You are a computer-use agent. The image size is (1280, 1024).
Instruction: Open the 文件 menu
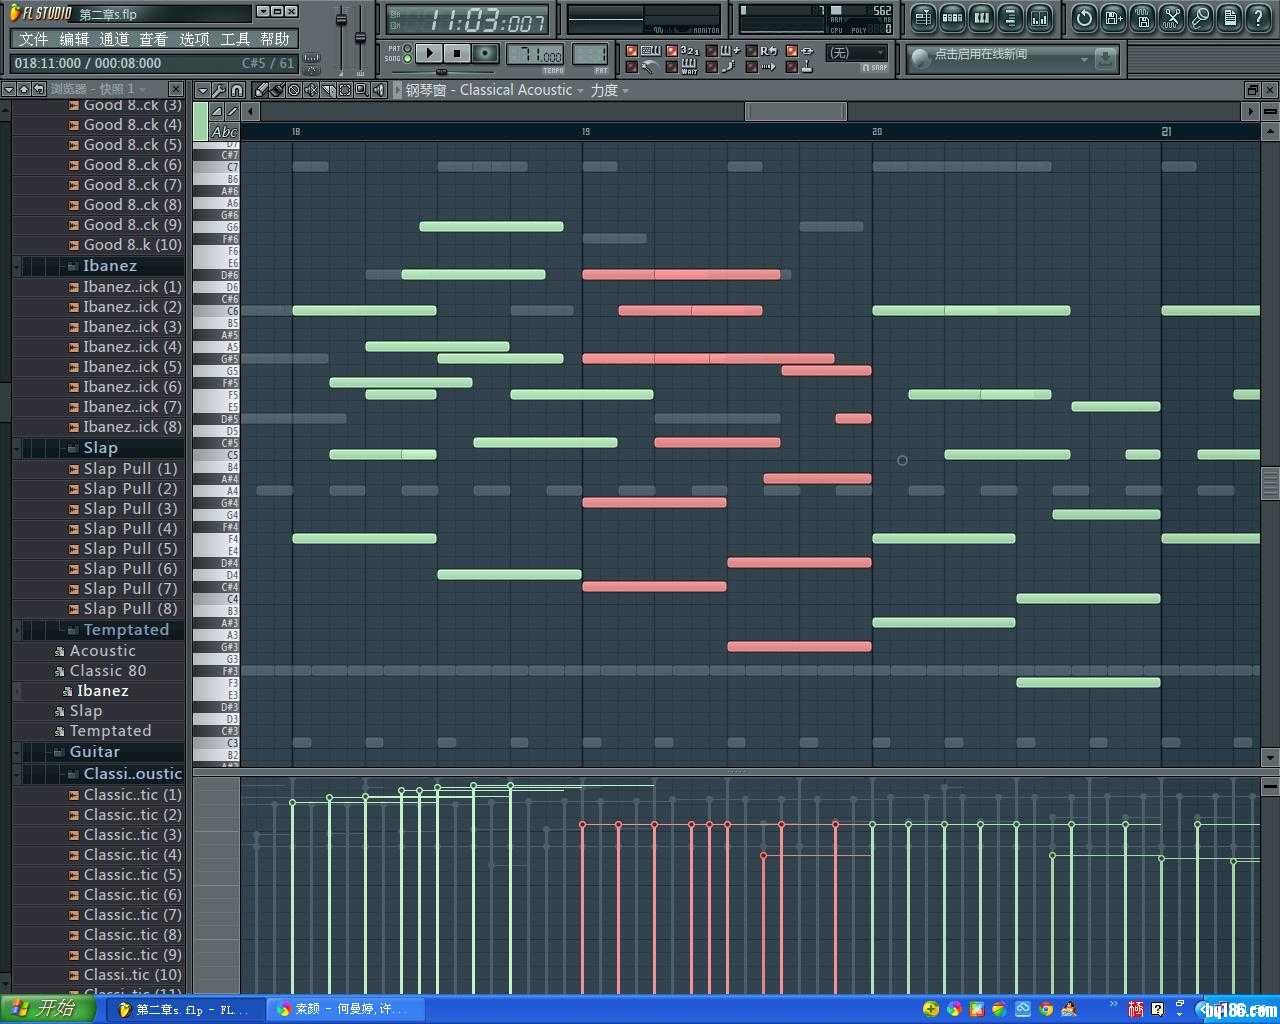coord(33,39)
